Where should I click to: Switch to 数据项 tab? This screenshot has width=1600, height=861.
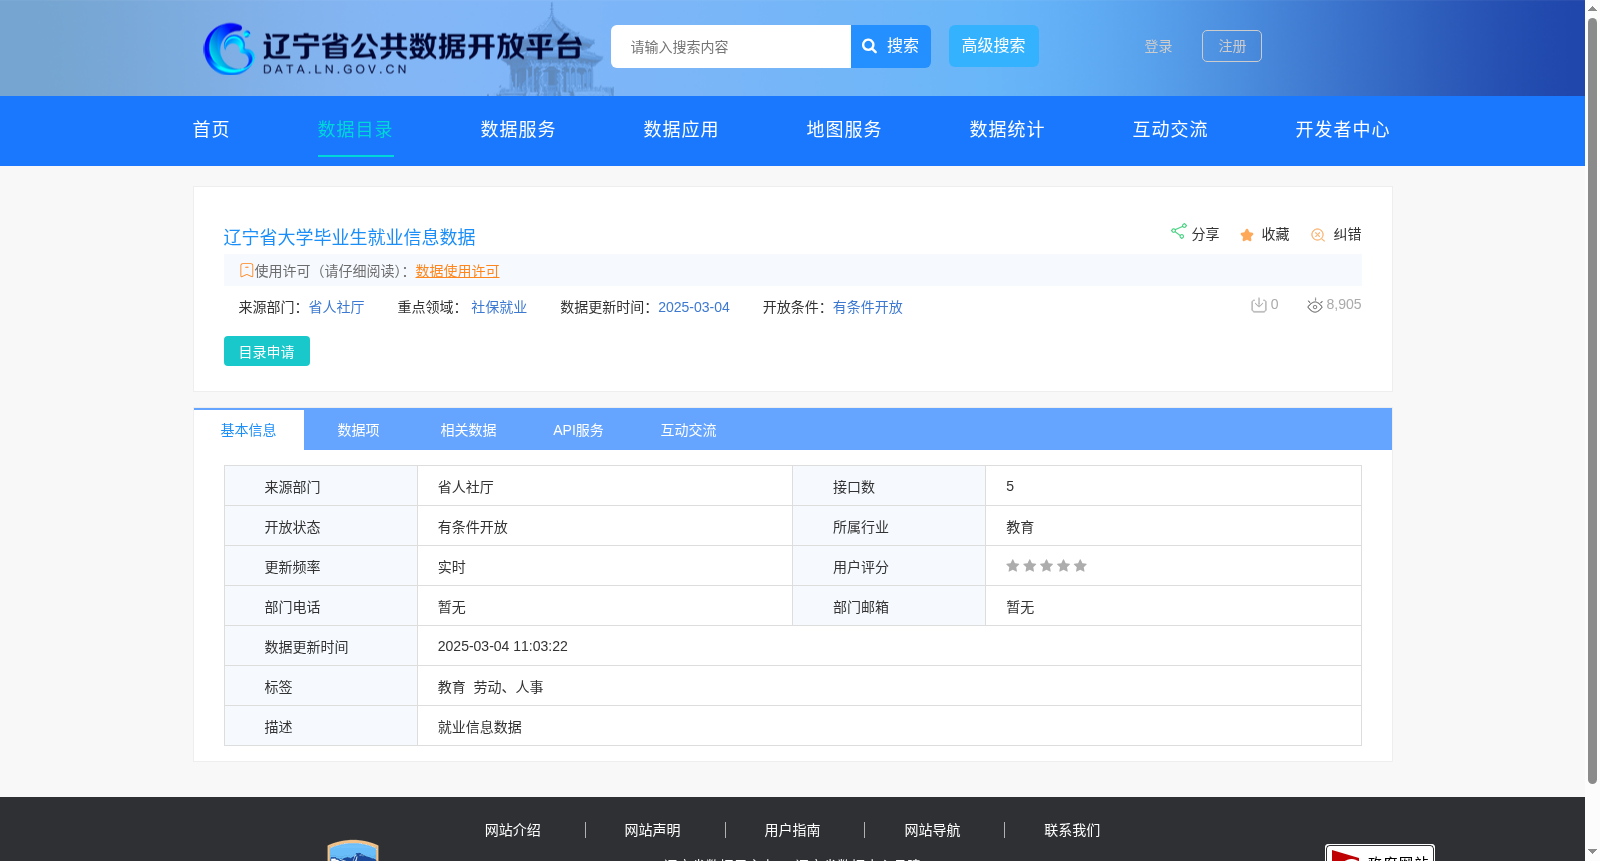(358, 430)
